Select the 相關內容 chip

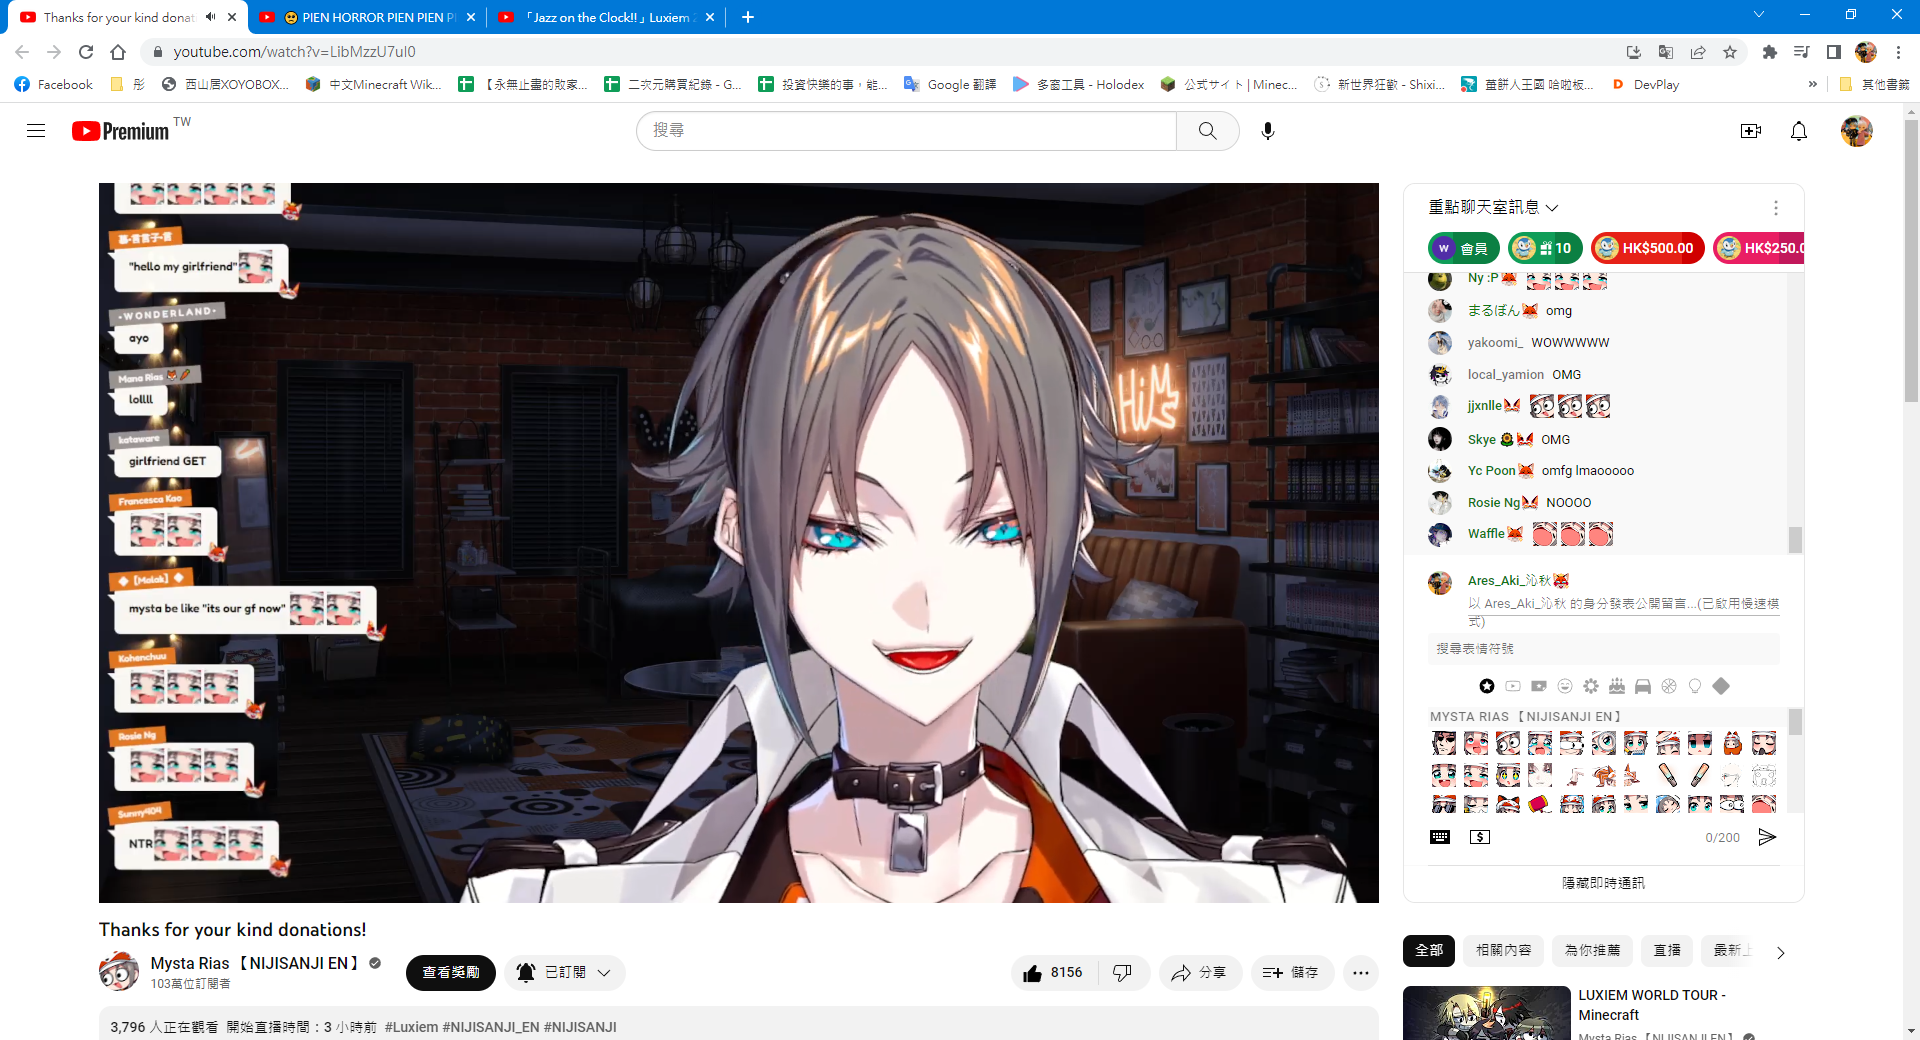[1503, 950]
